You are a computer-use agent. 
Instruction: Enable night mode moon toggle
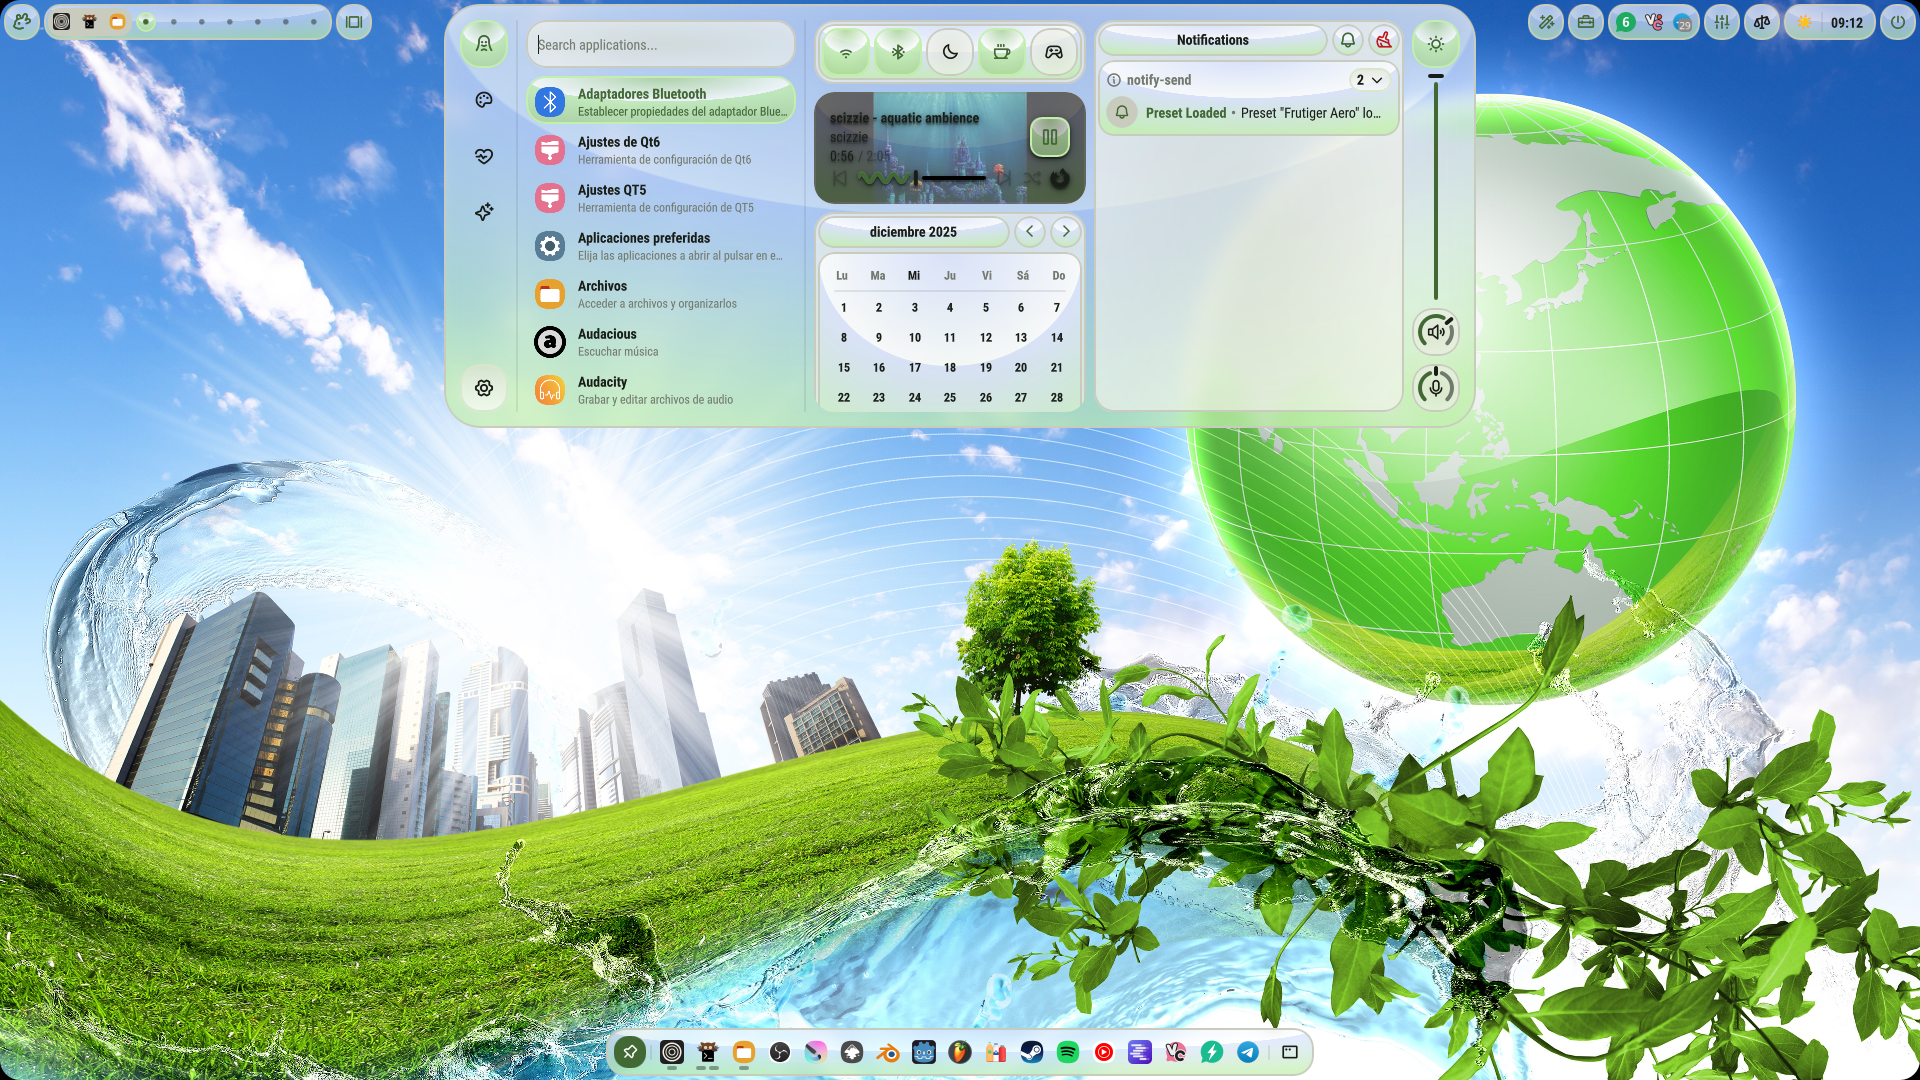950,52
